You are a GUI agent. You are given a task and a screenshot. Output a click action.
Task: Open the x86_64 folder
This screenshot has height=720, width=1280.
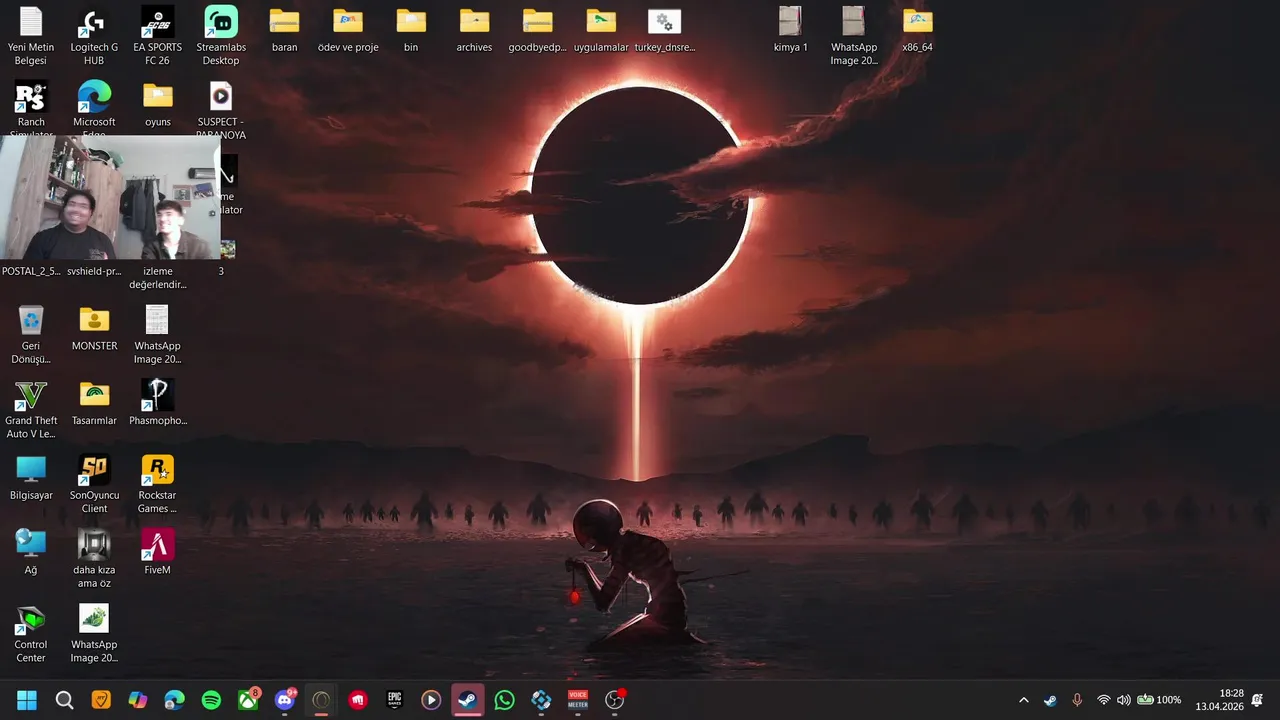click(x=917, y=30)
